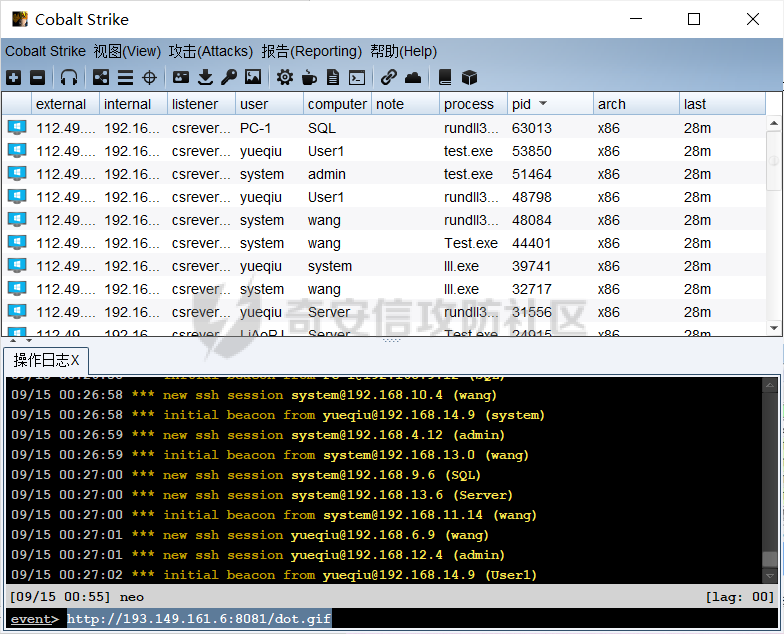The height and width of the screenshot is (634, 784).
Task: Sort by the computer column header
Action: (x=337, y=104)
